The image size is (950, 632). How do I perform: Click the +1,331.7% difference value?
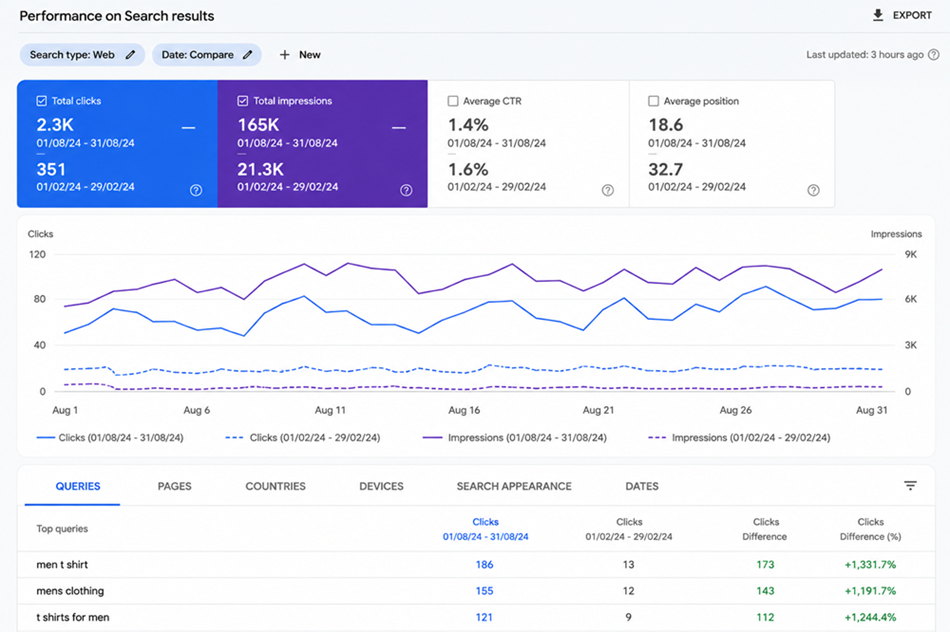[870, 565]
